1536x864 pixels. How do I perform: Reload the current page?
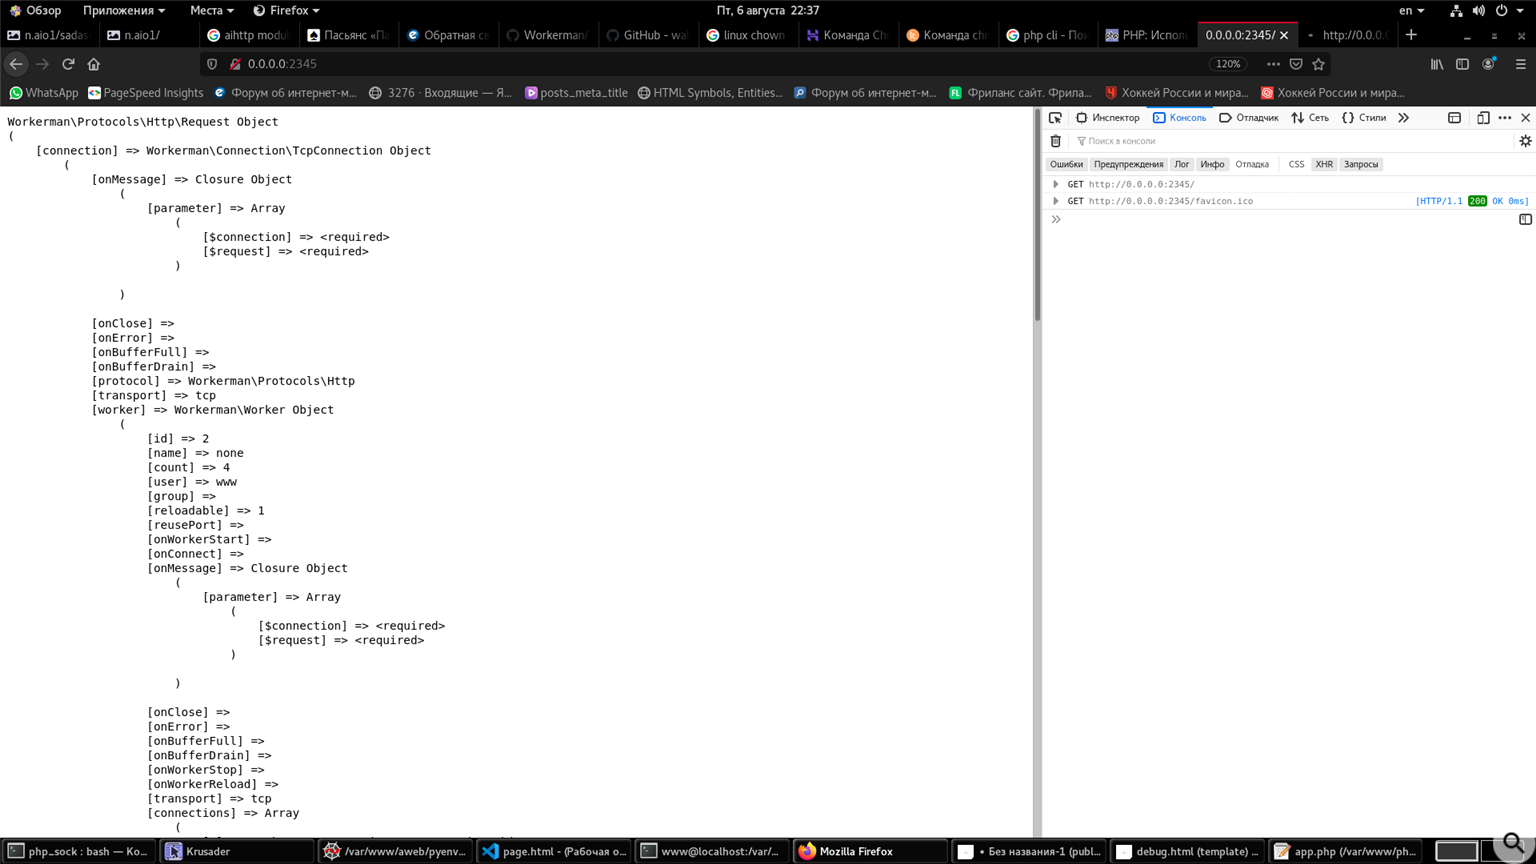pos(68,64)
